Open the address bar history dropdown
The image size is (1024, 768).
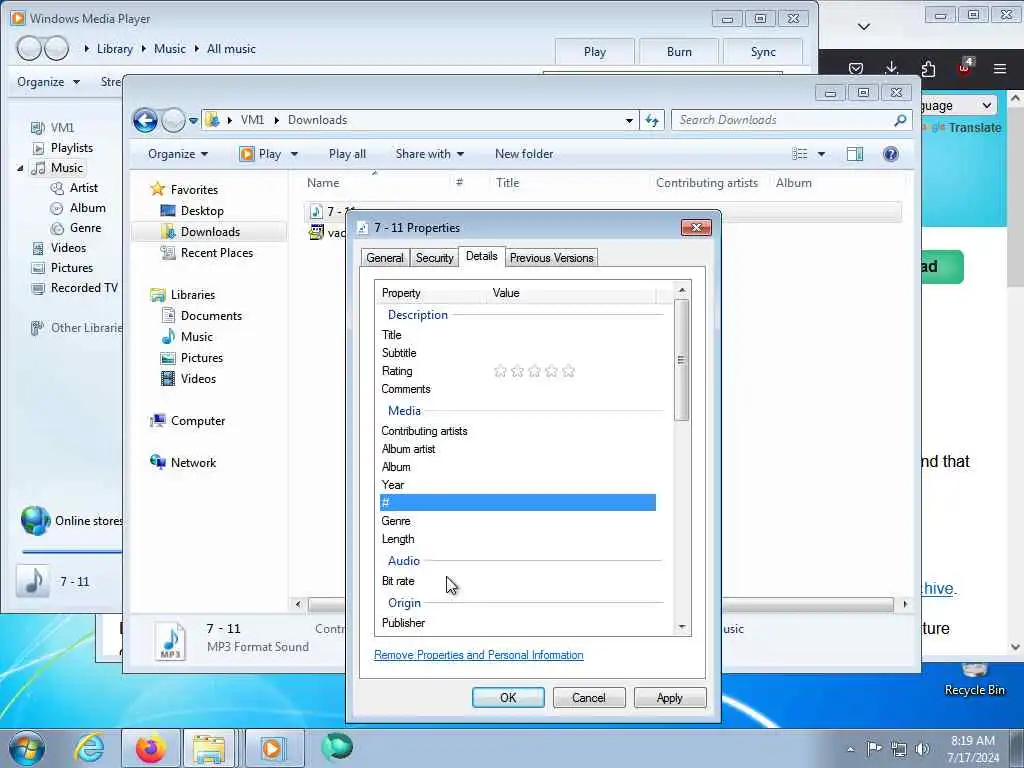click(629, 120)
